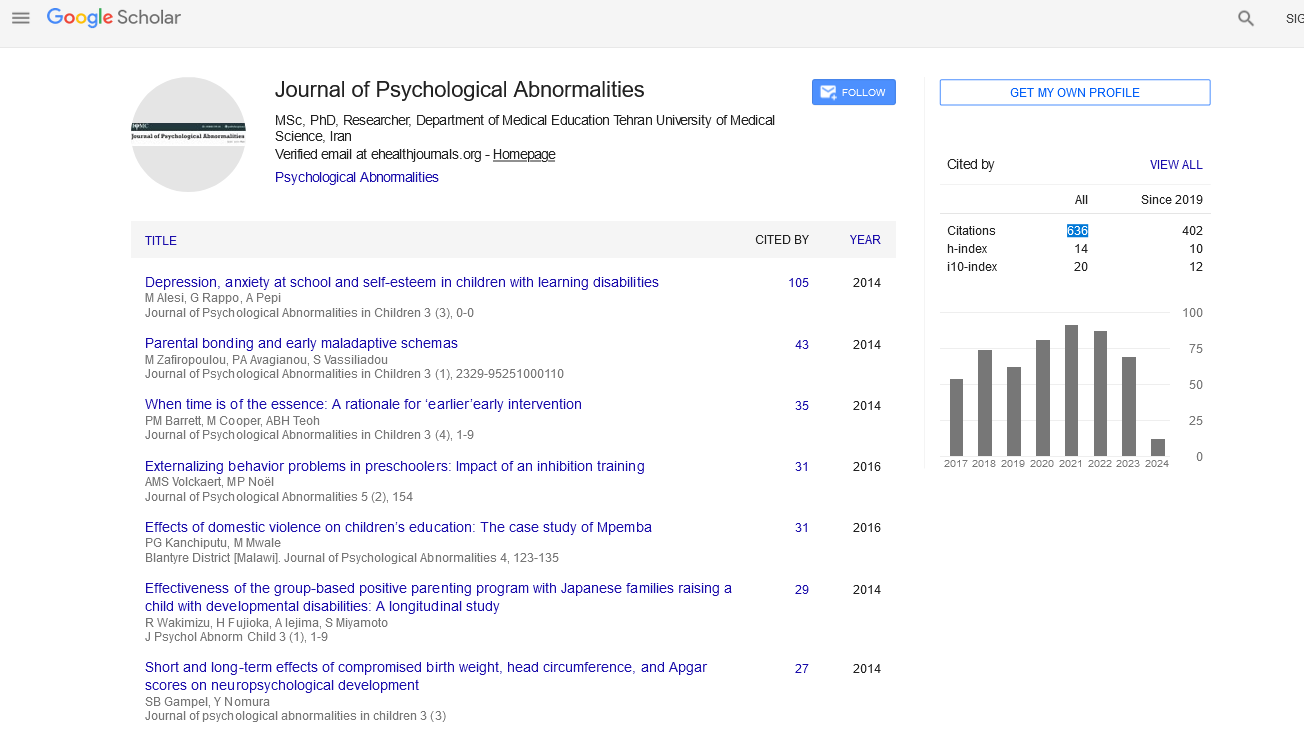Click the 2021 bar in citations chart
The height and width of the screenshot is (729, 1304).
tap(1071, 390)
